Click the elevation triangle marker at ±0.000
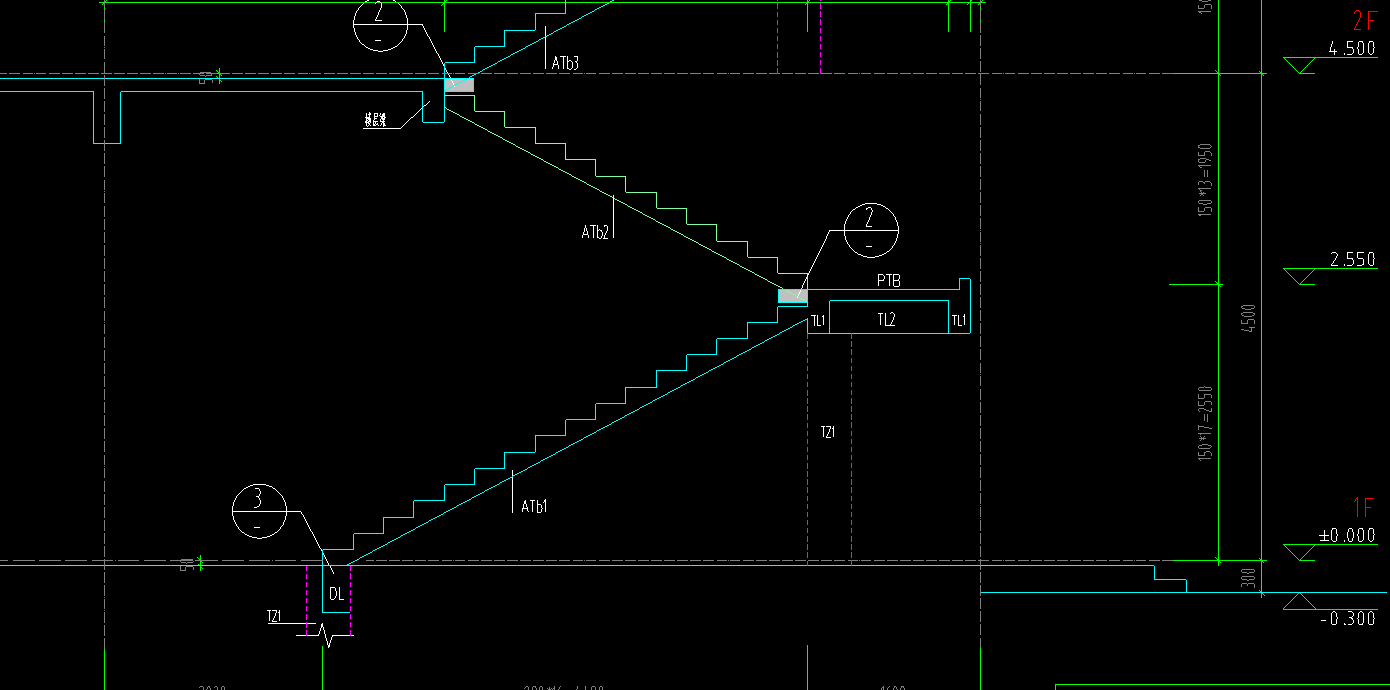Image resolution: width=1390 pixels, height=690 pixels. [x=1300, y=553]
